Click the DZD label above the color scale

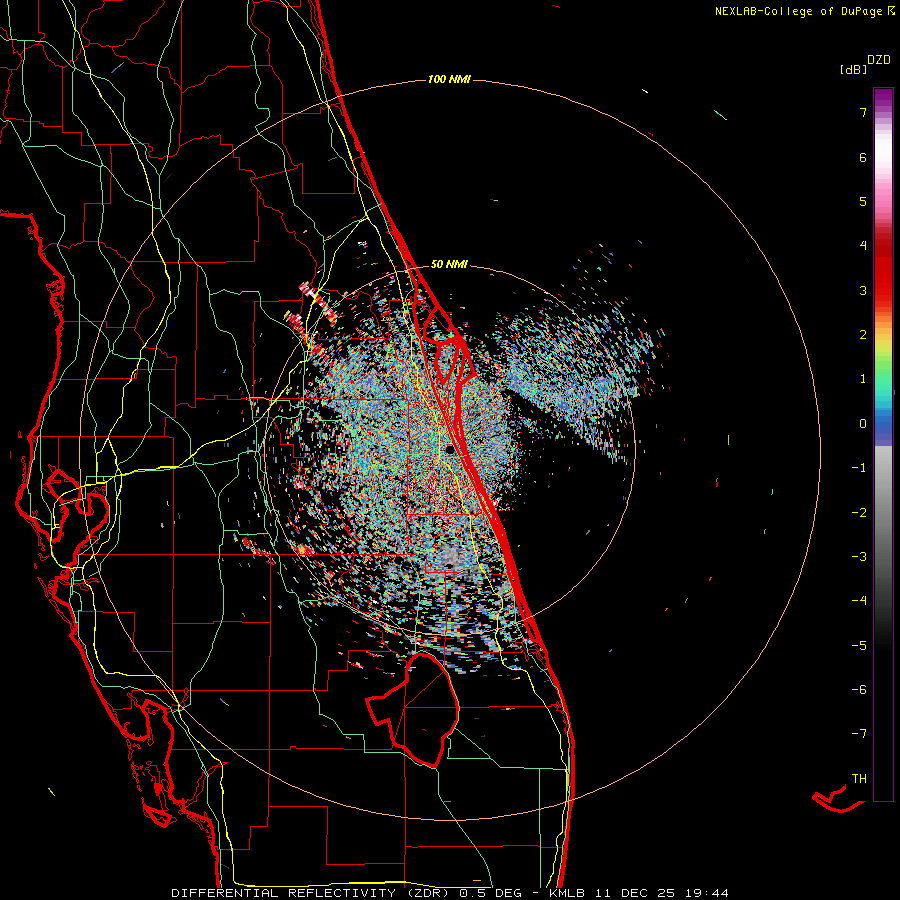879,60
